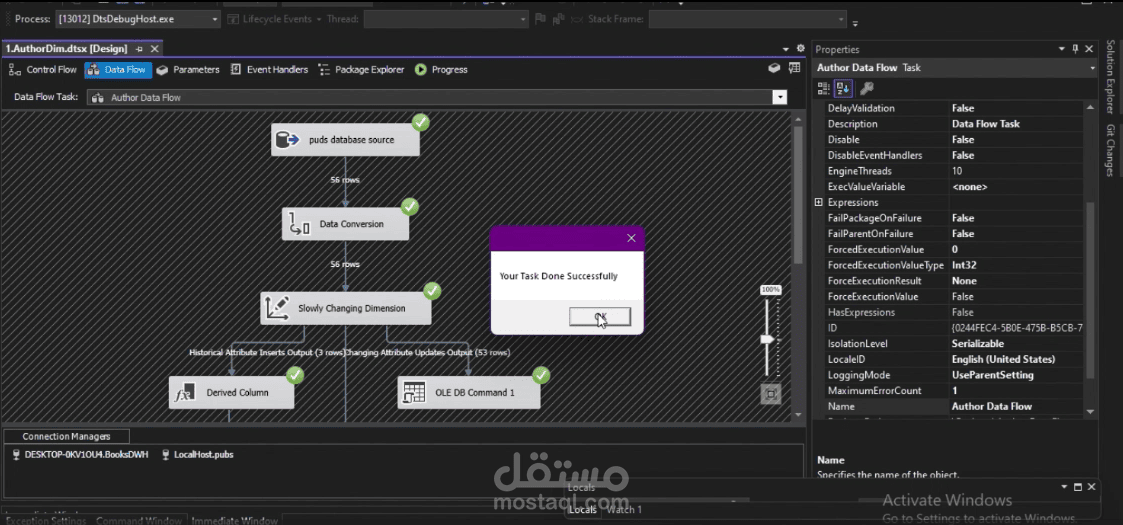
Task: Open the Event Handlers tab
Action: coord(269,69)
